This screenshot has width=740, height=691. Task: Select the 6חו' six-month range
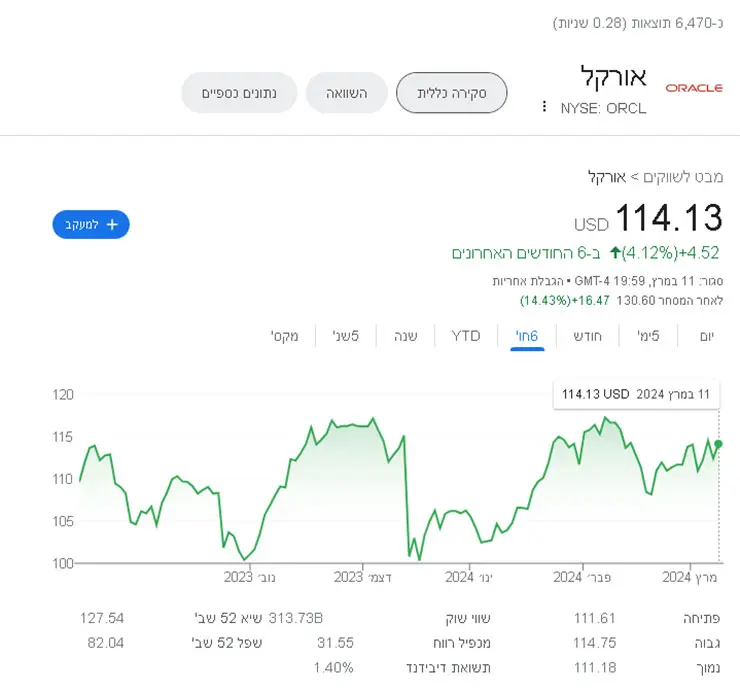click(527, 336)
